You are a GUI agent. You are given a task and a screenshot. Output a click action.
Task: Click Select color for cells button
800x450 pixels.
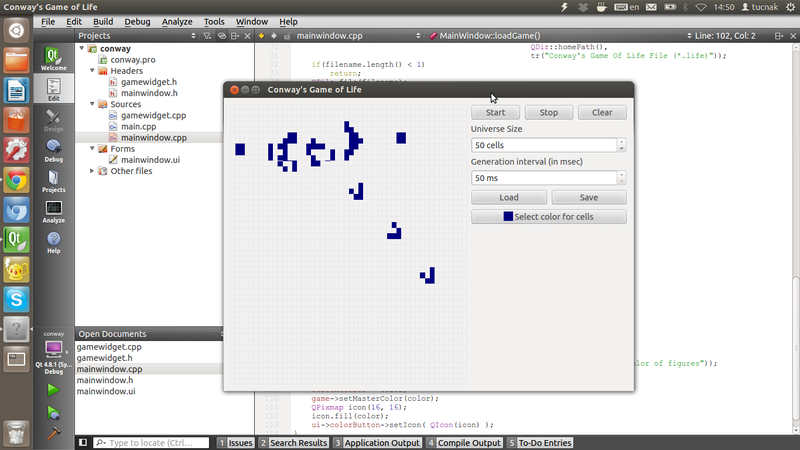coord(549,216)
